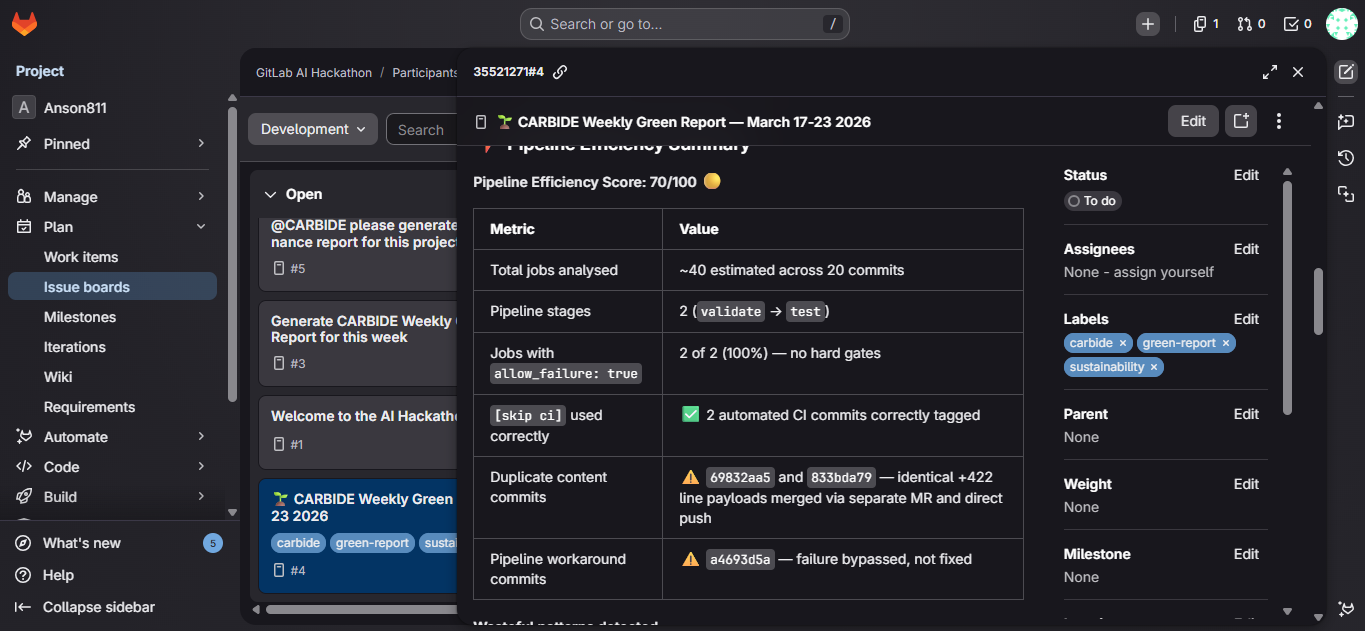Remove the green-report label
1365x631 pixels.
1225,343
